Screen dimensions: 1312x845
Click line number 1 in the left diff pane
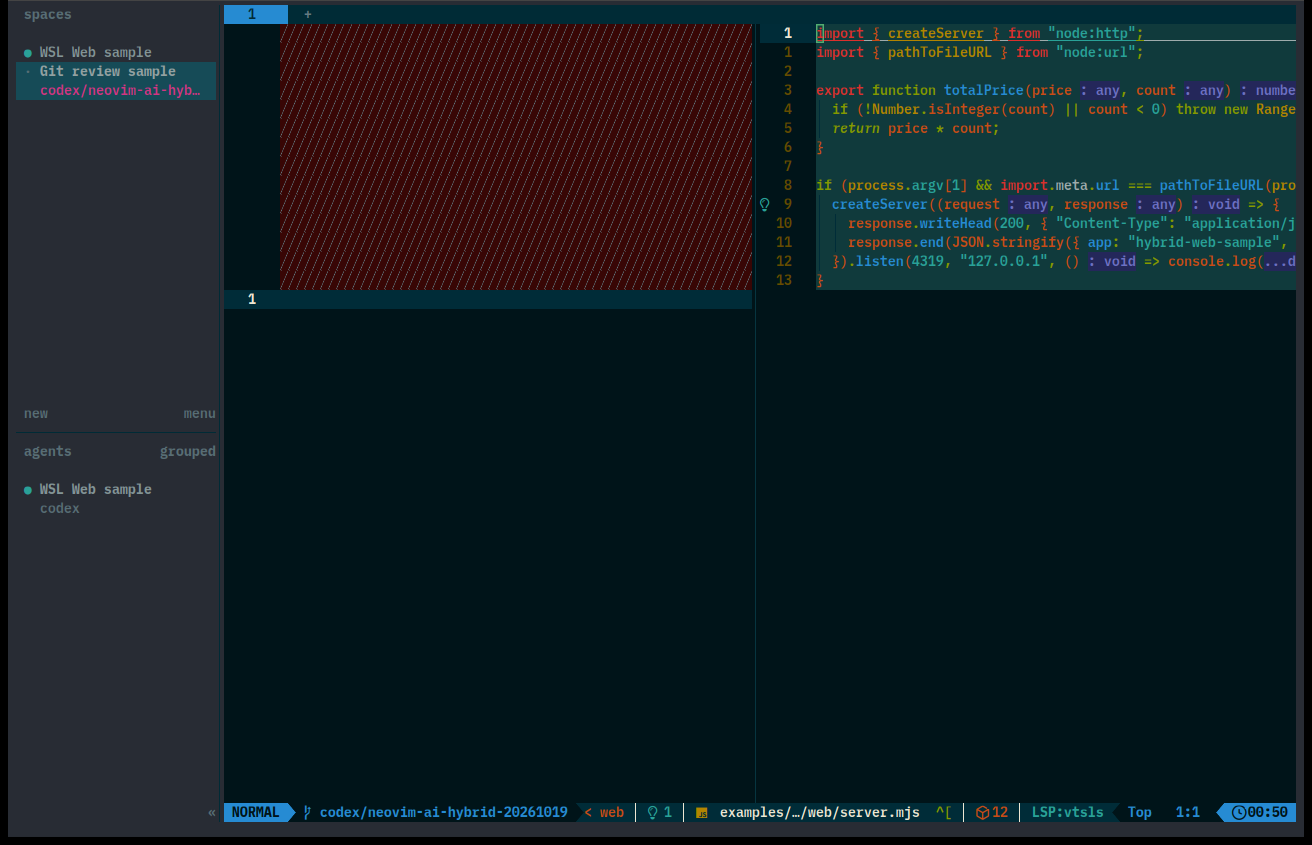[252, 299]
